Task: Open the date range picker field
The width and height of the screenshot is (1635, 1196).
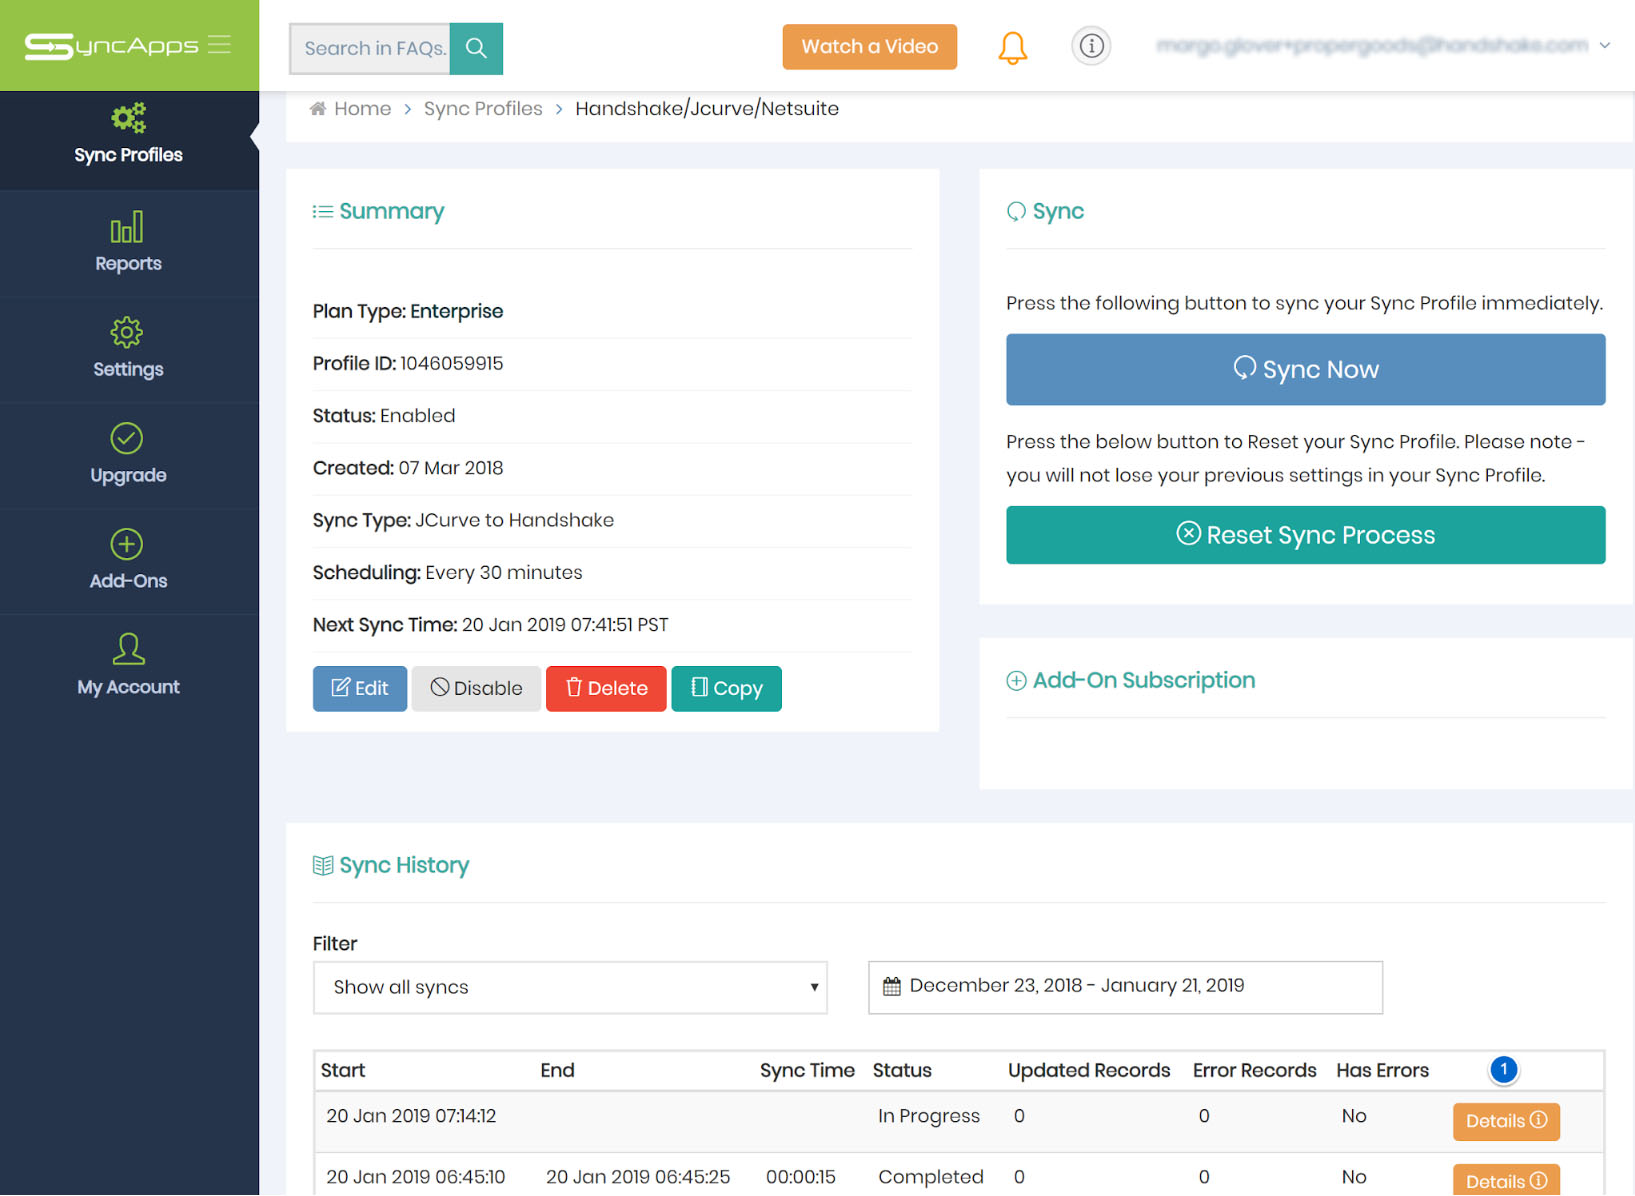Action: 1125,987
